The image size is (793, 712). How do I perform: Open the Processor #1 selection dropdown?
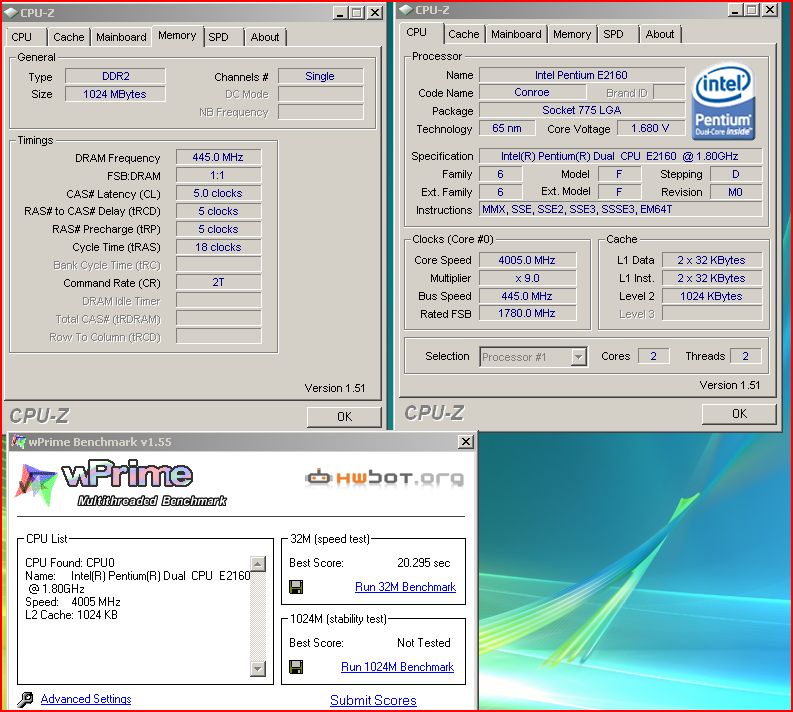[578, 357]
